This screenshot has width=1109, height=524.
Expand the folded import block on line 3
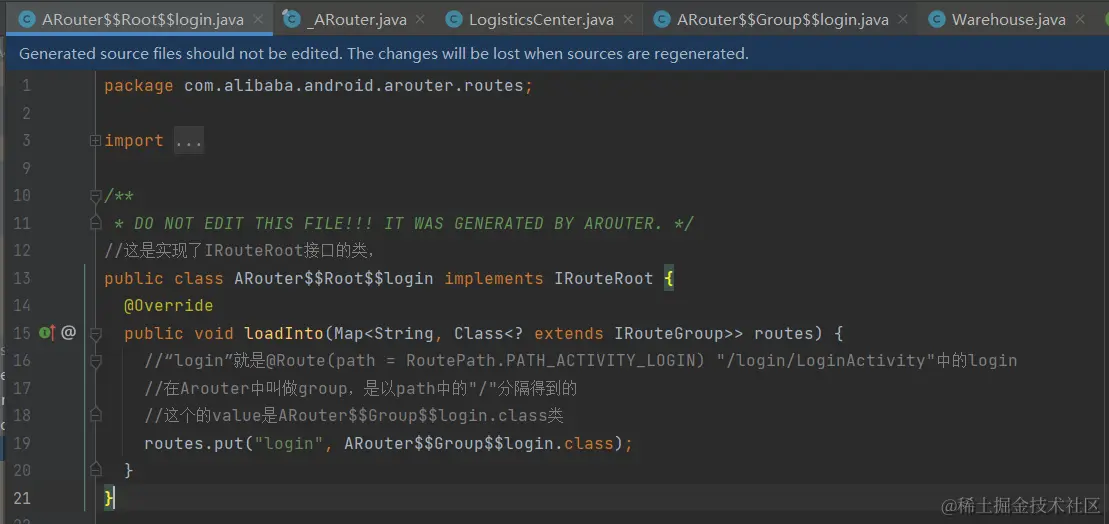coord(95,141)
